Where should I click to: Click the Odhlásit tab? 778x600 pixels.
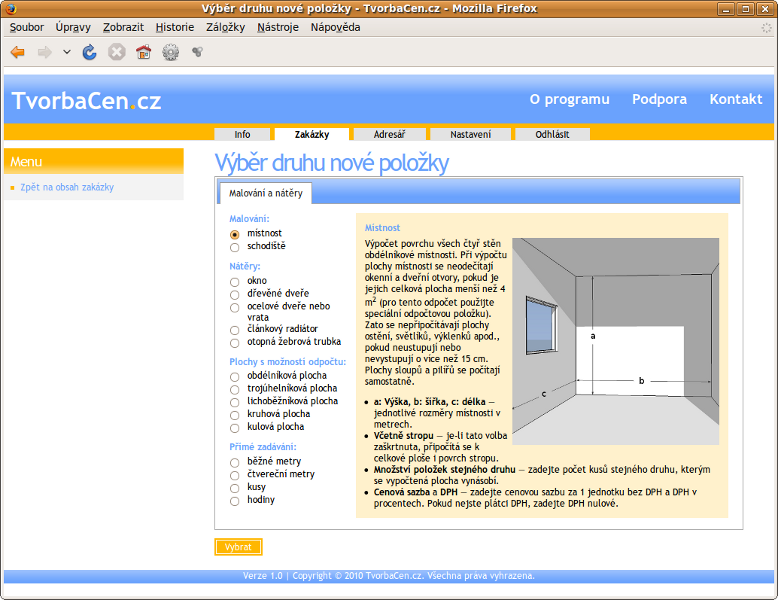click(552, 134)
